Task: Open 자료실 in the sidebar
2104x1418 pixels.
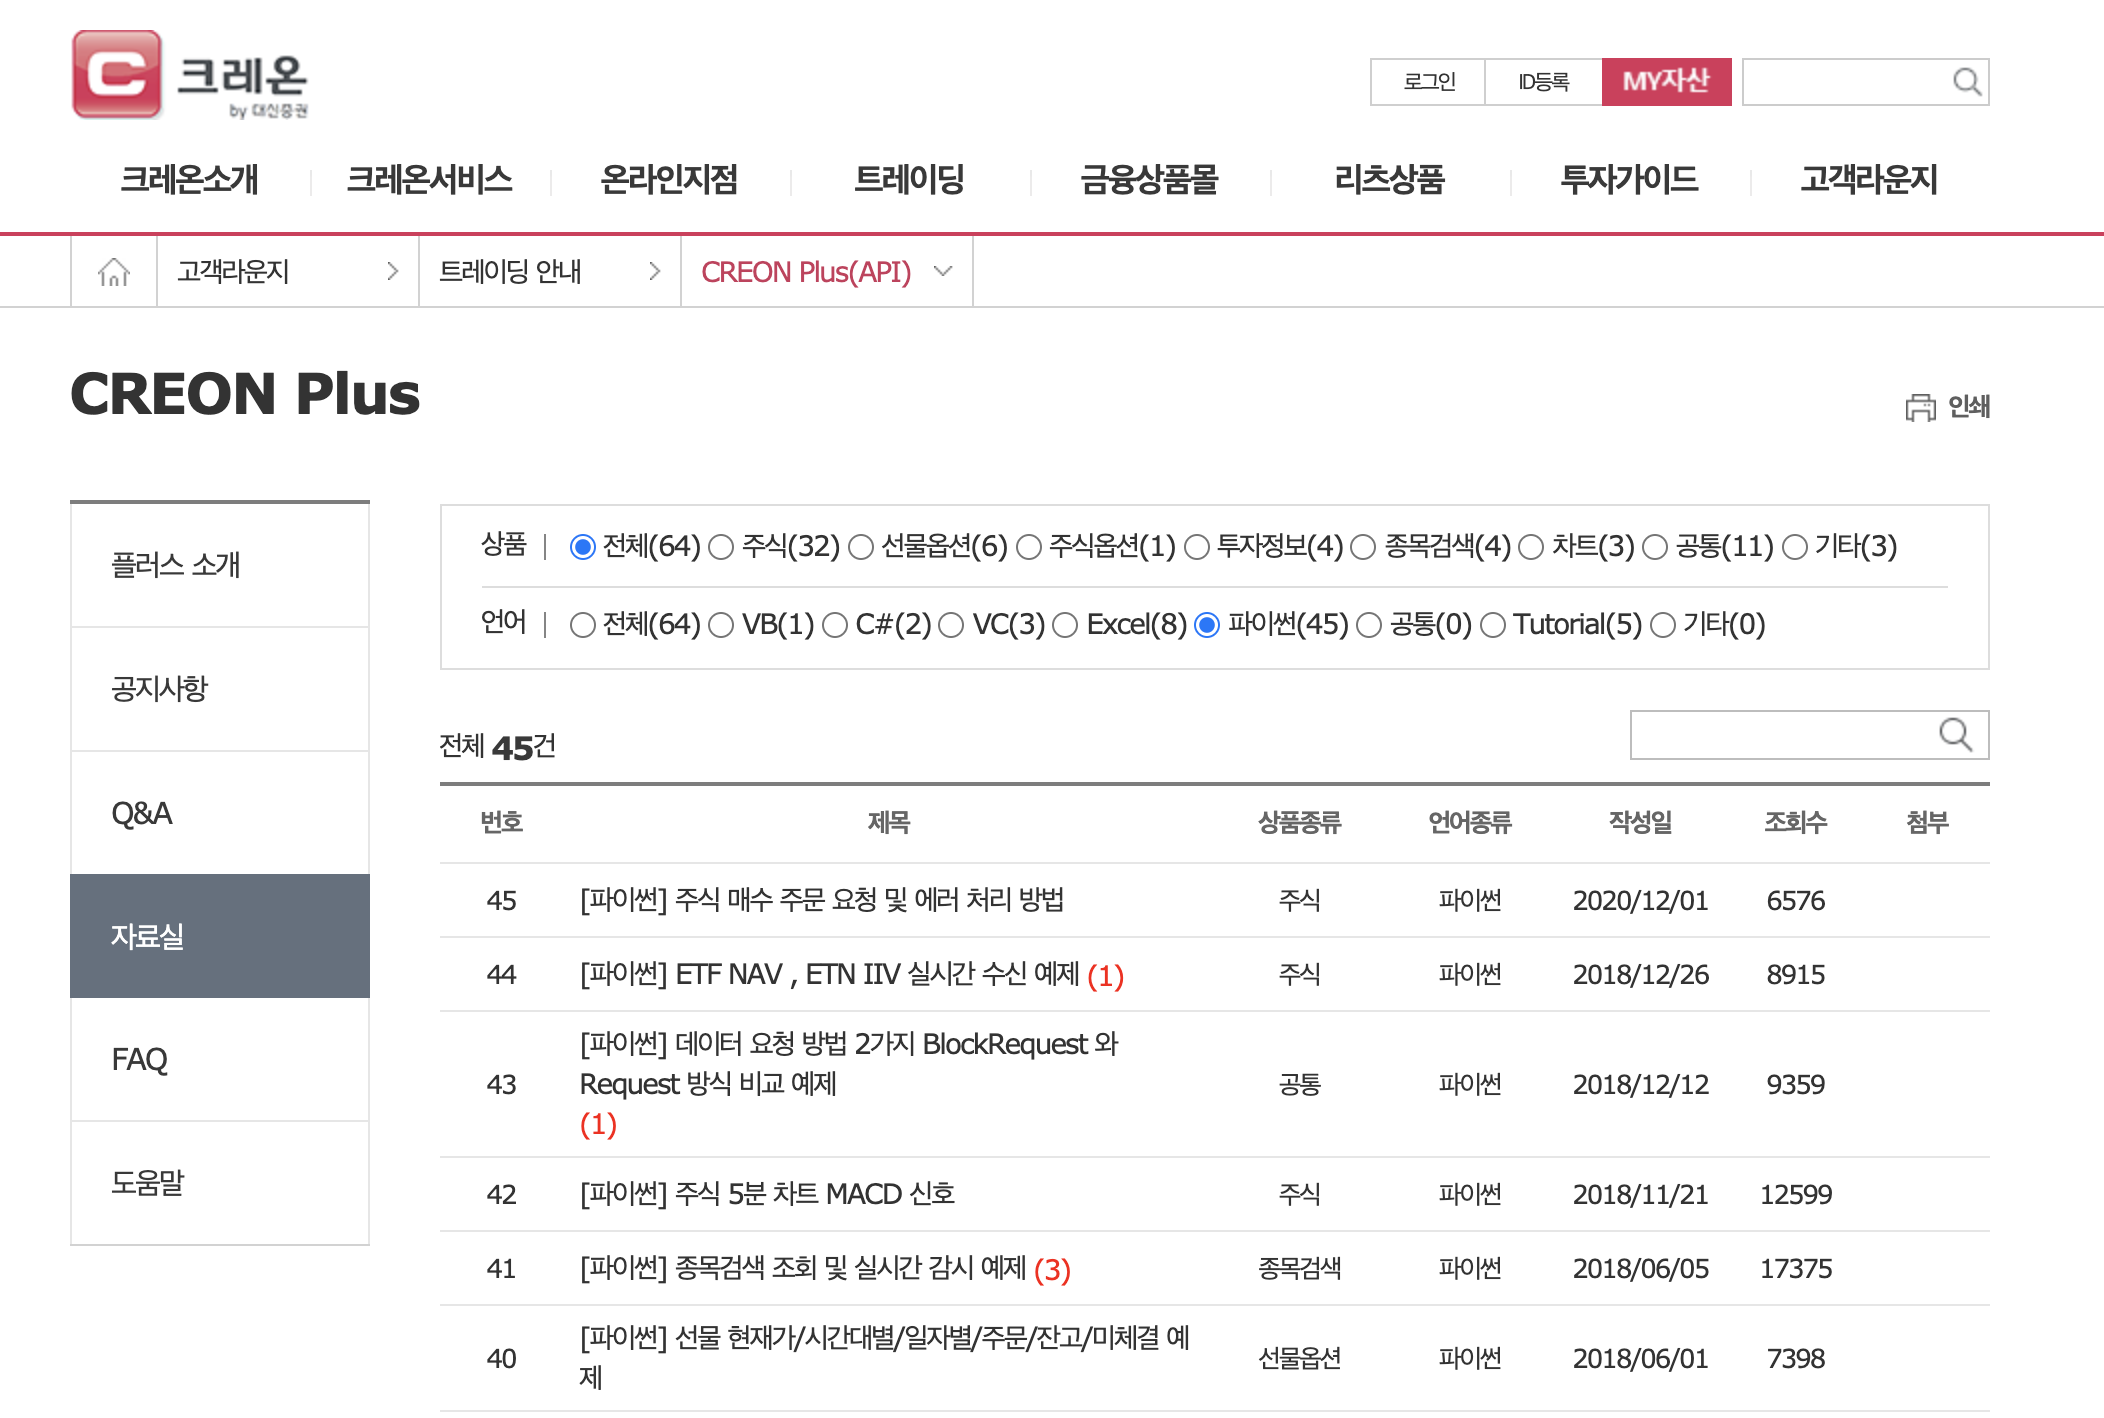Action: (x=220, y=936)
